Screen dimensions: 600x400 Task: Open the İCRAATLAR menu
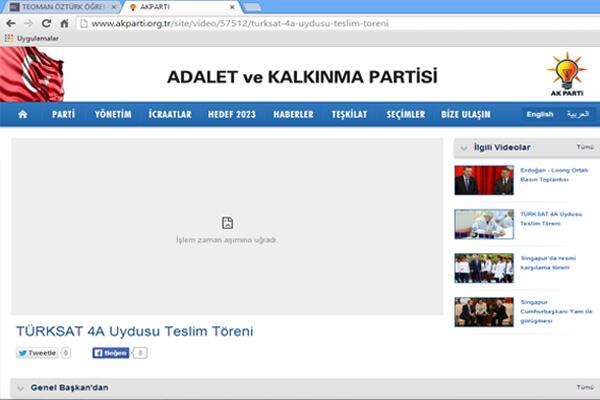[170, 114]
